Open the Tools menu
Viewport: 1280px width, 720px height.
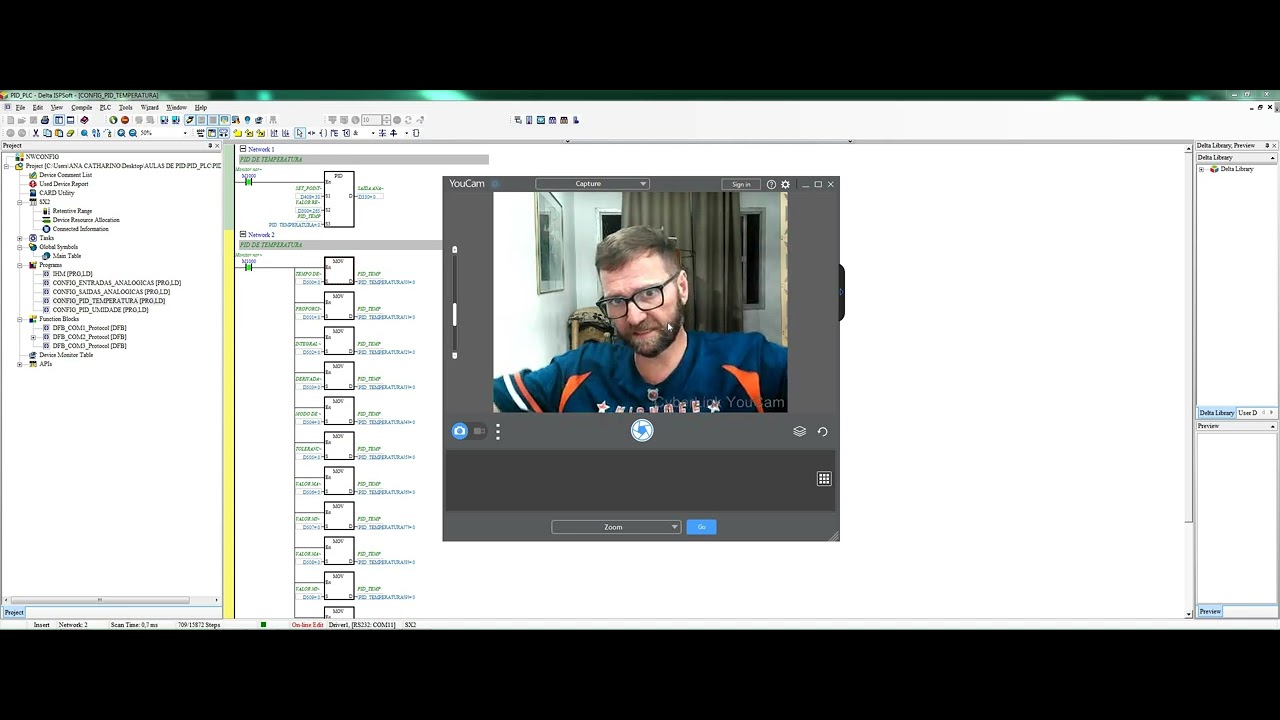click(125, 107)
